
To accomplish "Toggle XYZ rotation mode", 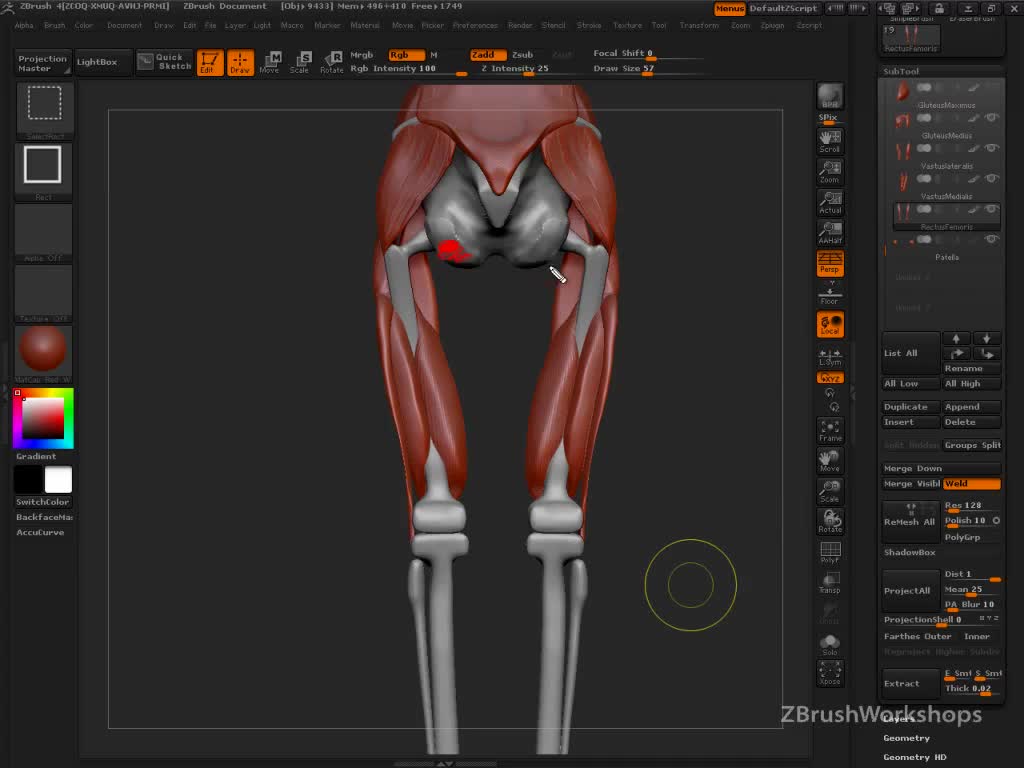I will 830,378.
